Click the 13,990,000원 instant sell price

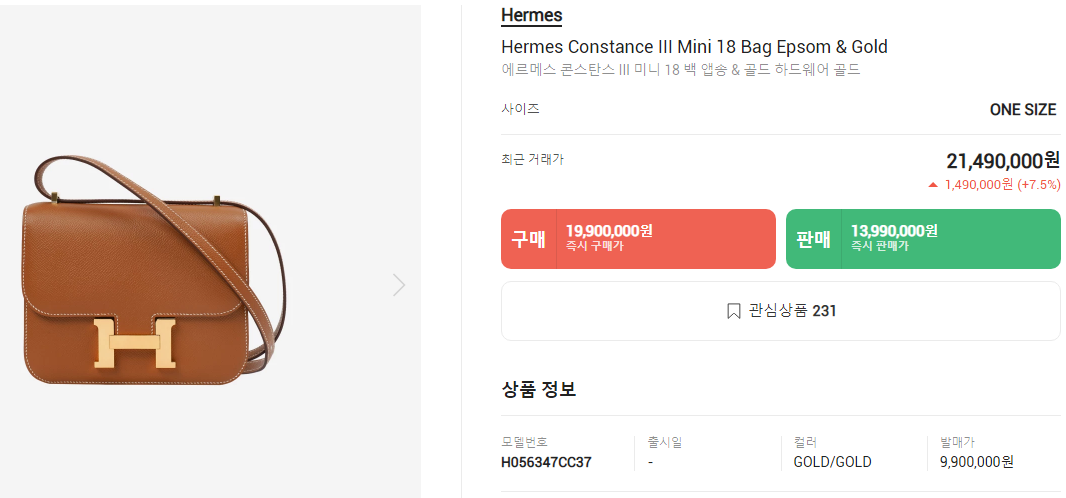coord(894,231)
